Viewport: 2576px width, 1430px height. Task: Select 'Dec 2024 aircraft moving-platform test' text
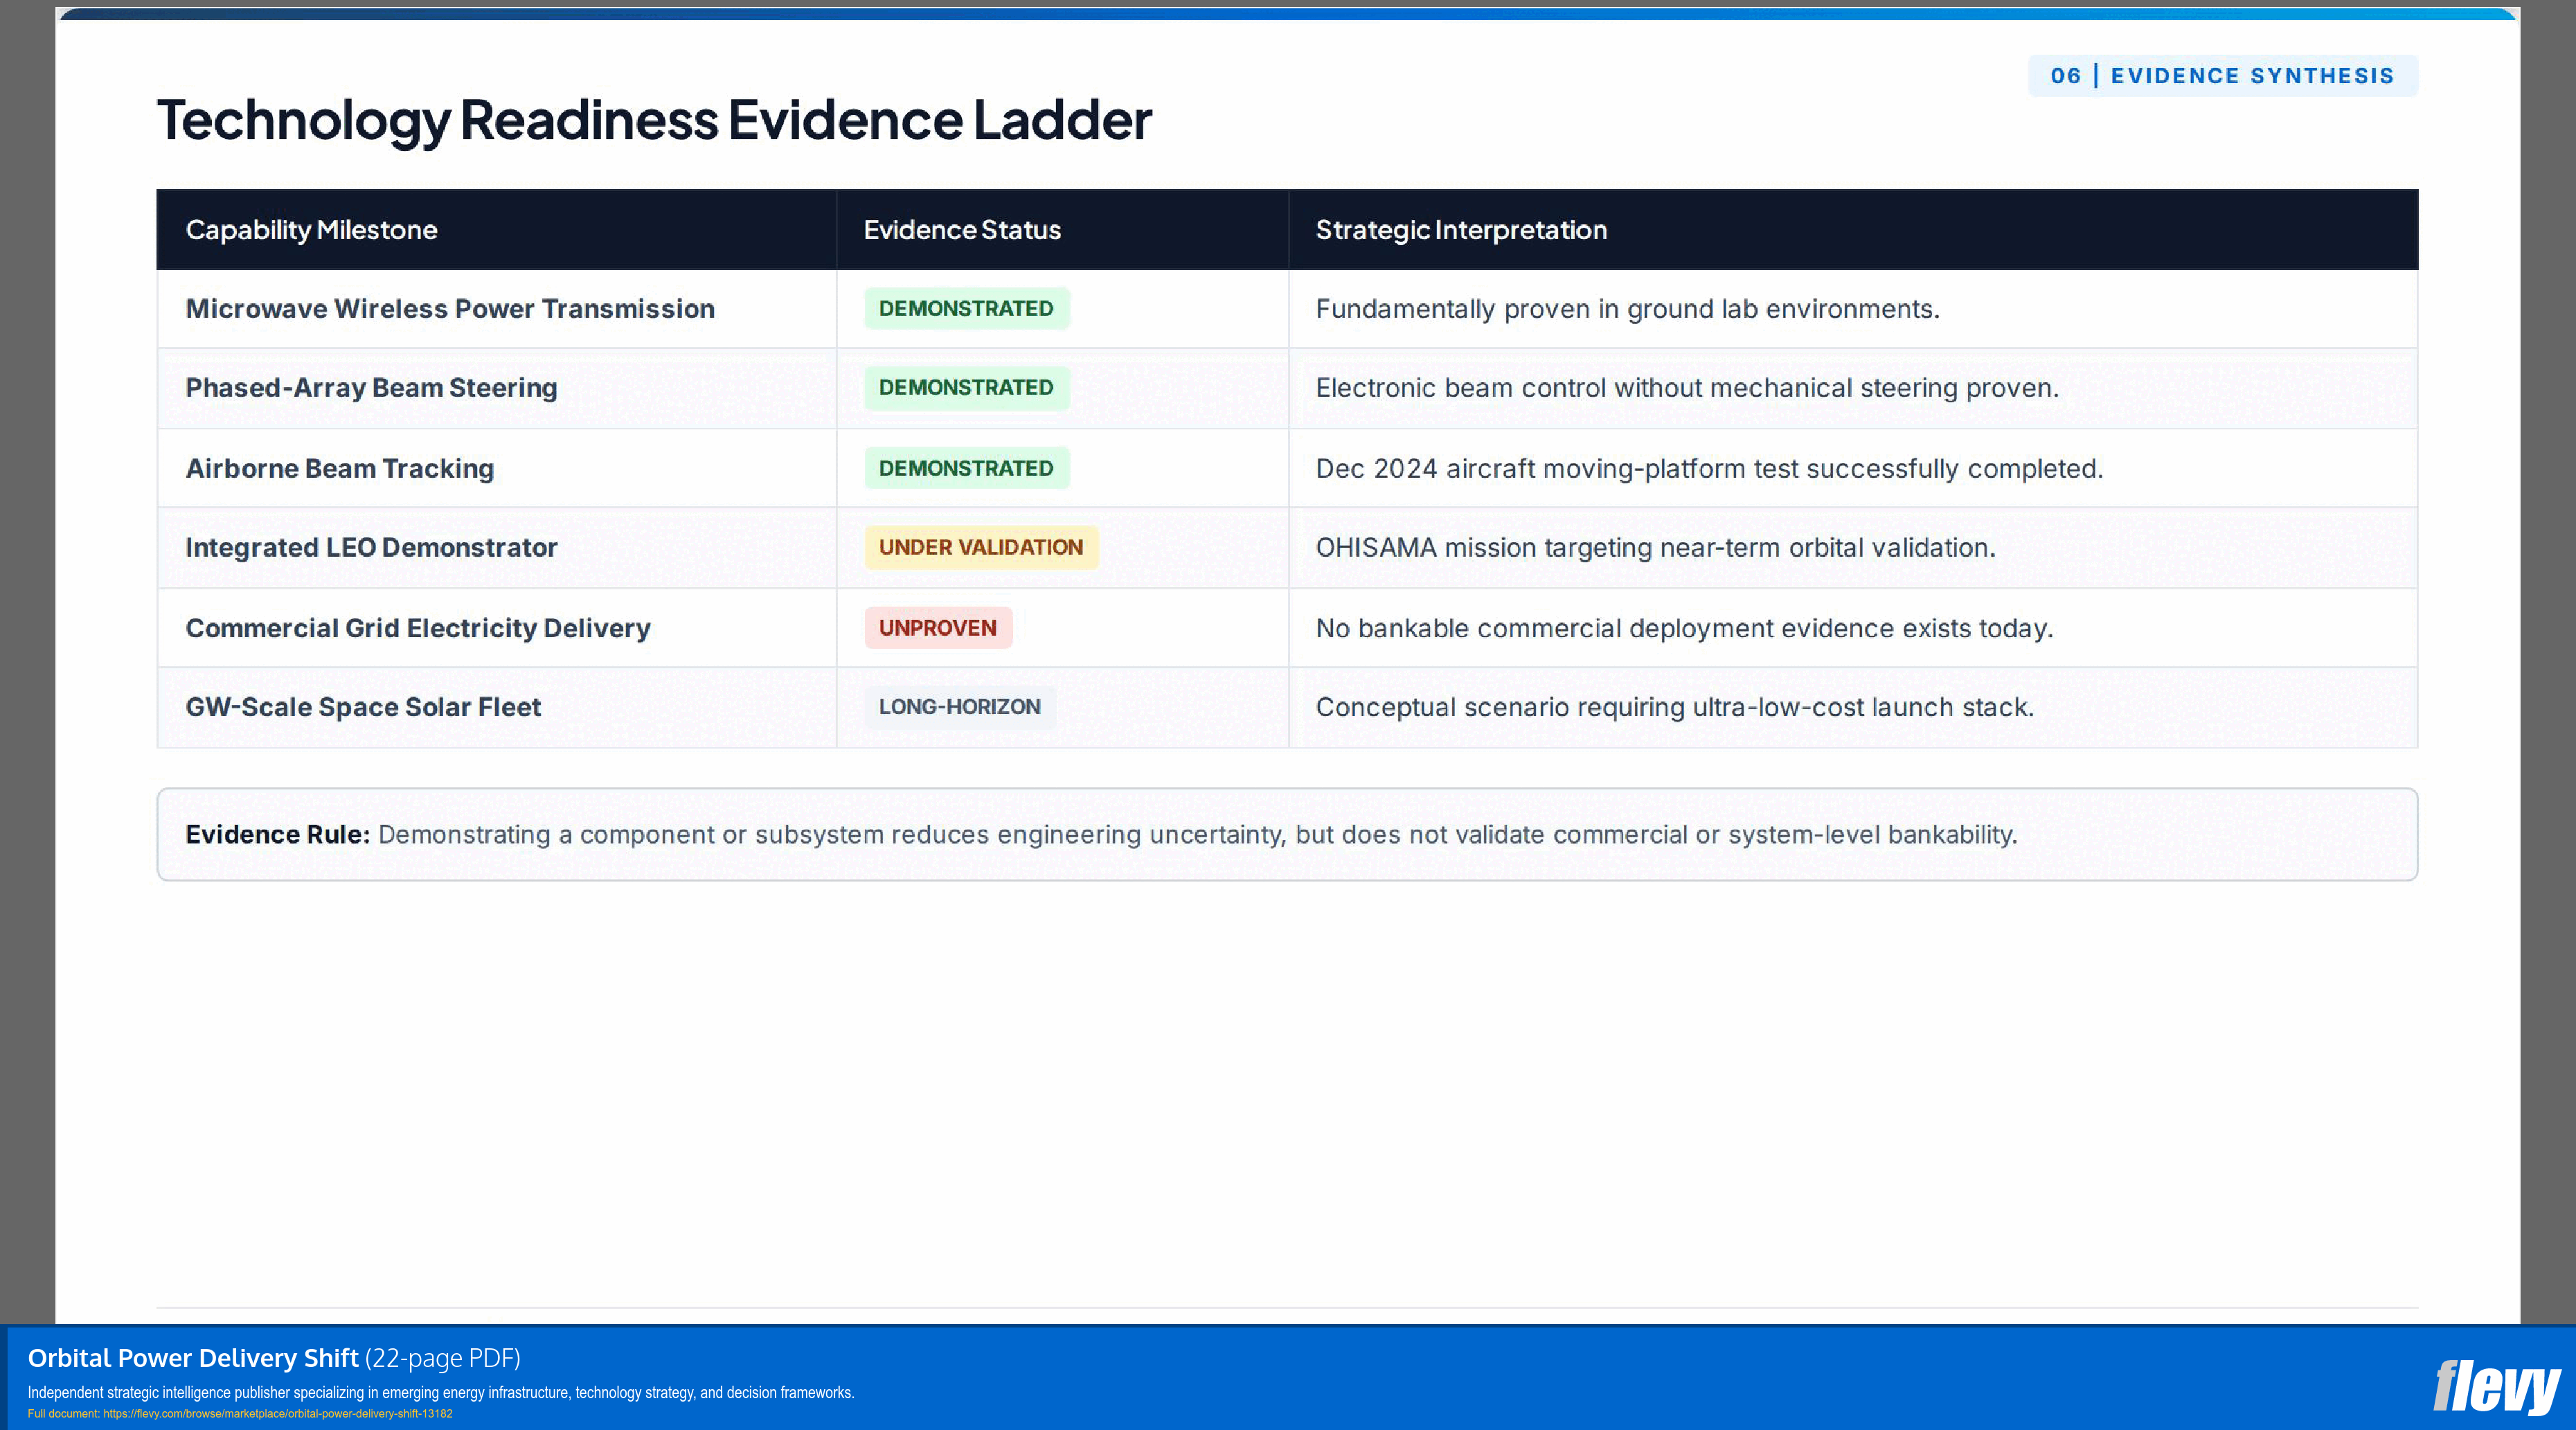click(1555, 468)
